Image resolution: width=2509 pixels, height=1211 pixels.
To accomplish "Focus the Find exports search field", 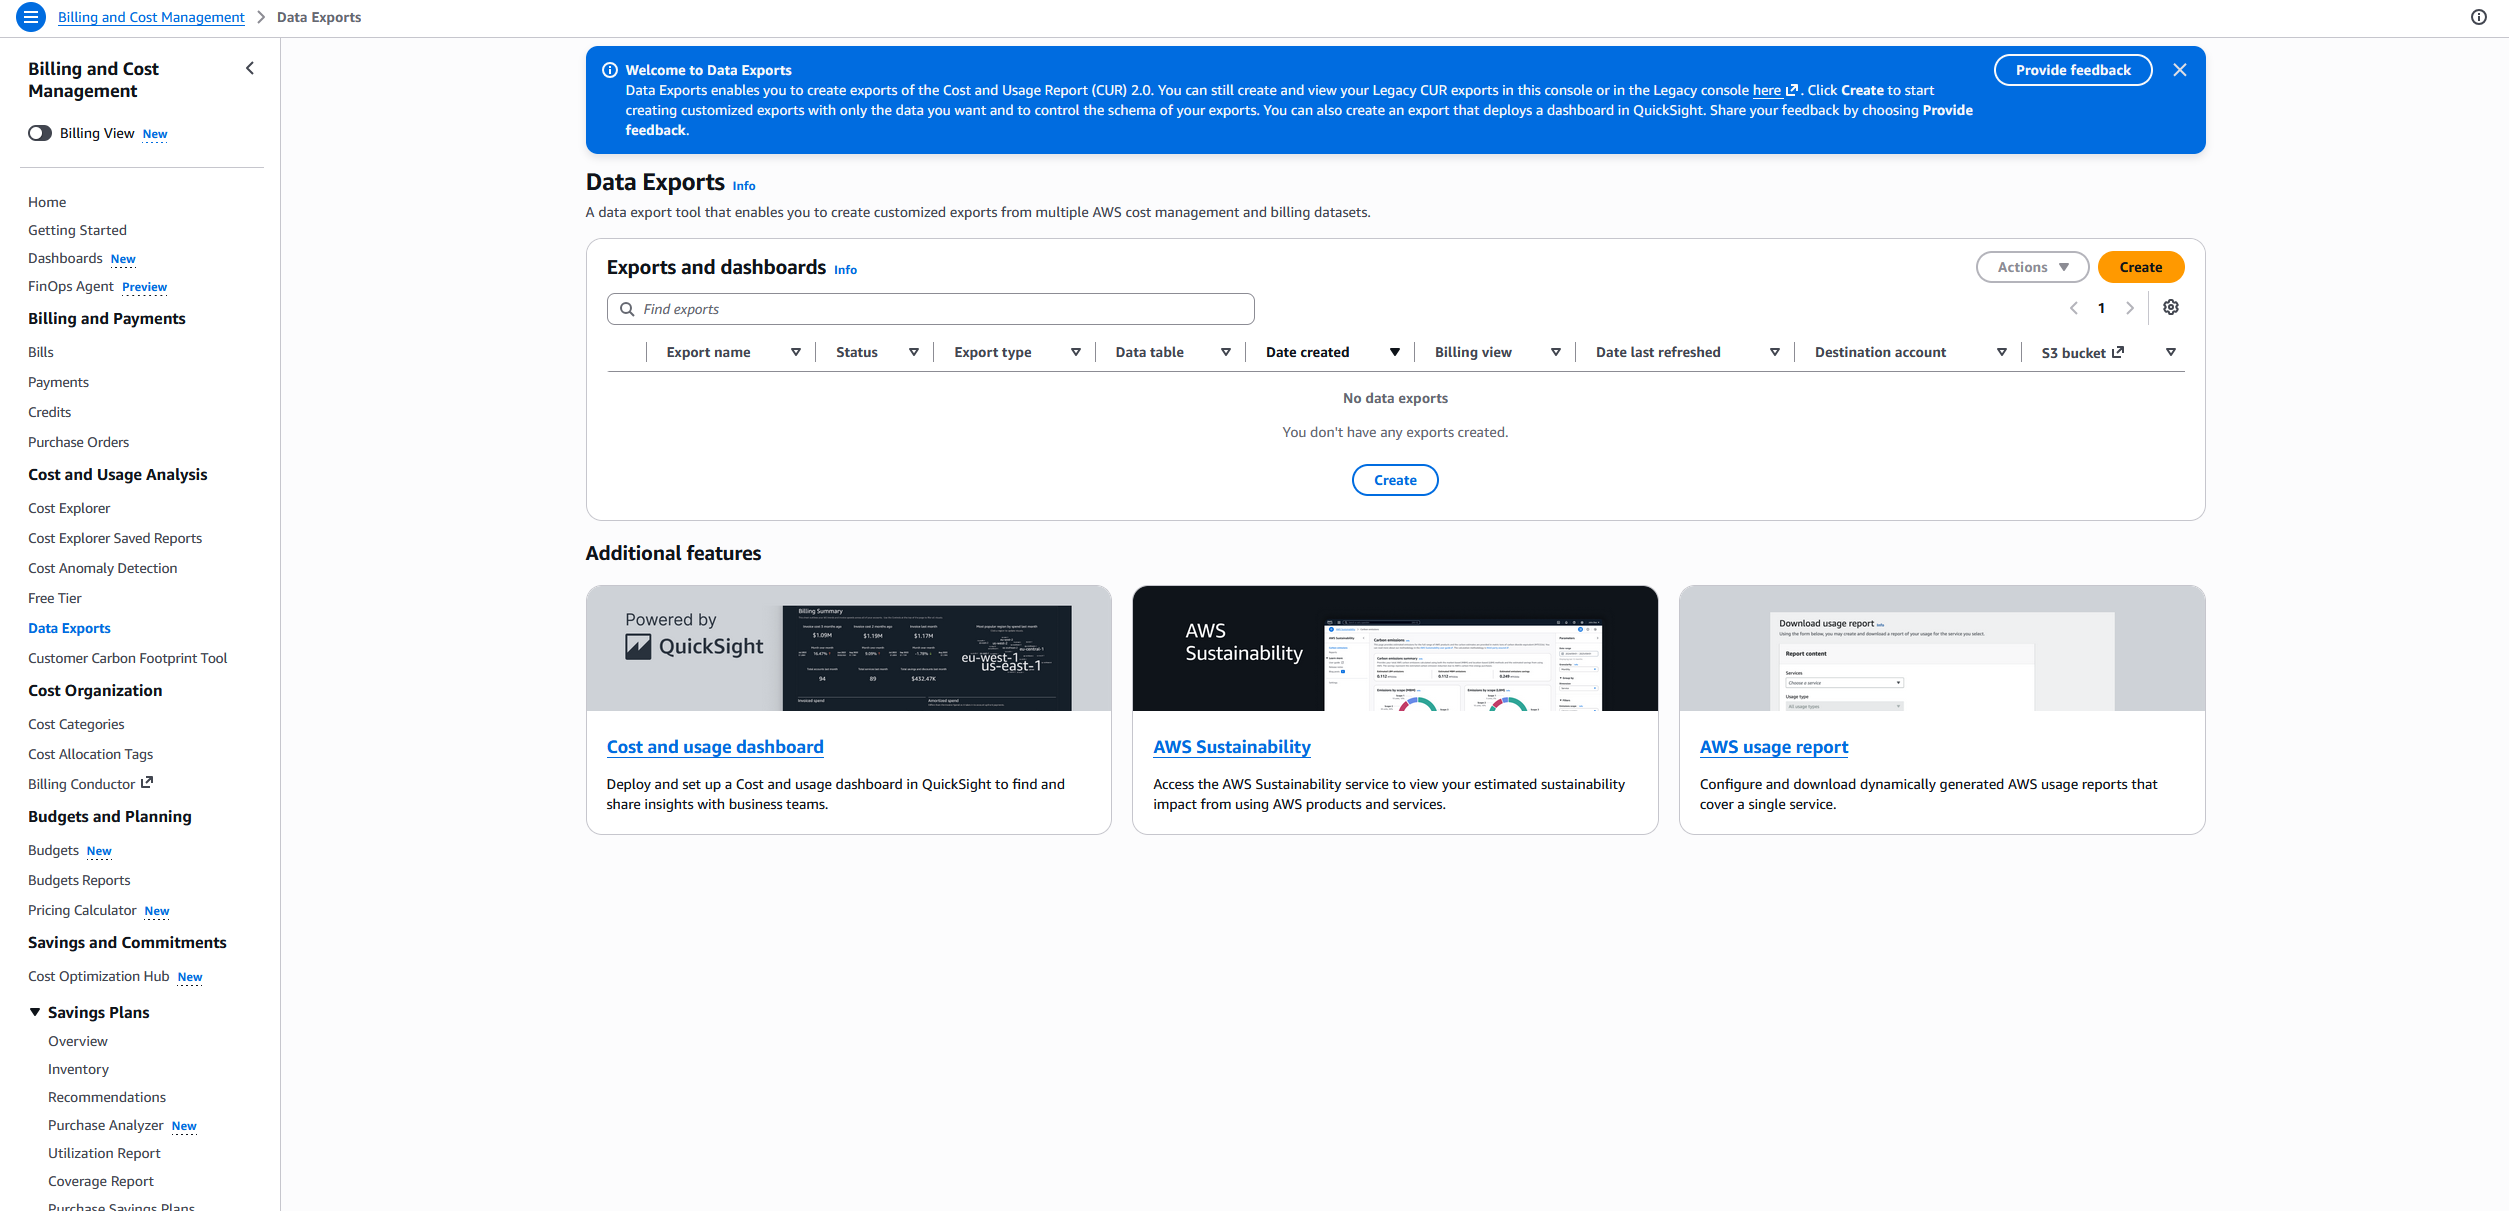I will coord(930,309).
